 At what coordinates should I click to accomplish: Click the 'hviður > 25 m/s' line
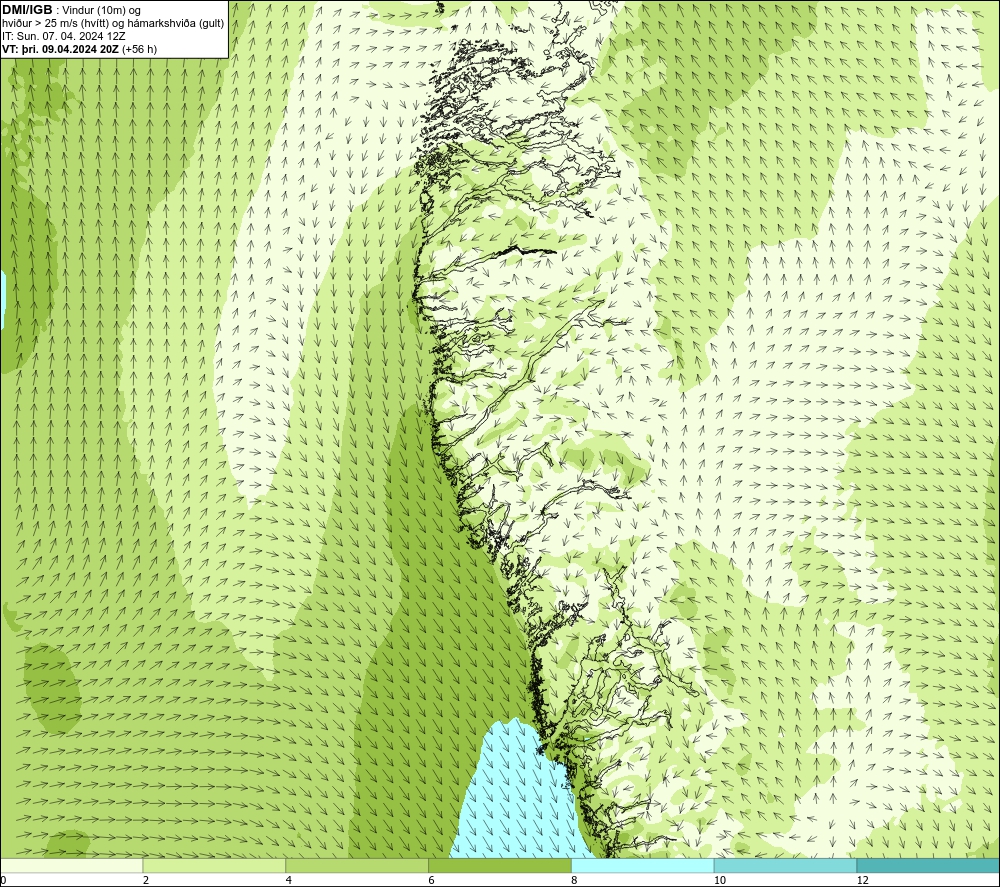click(113, 24)
